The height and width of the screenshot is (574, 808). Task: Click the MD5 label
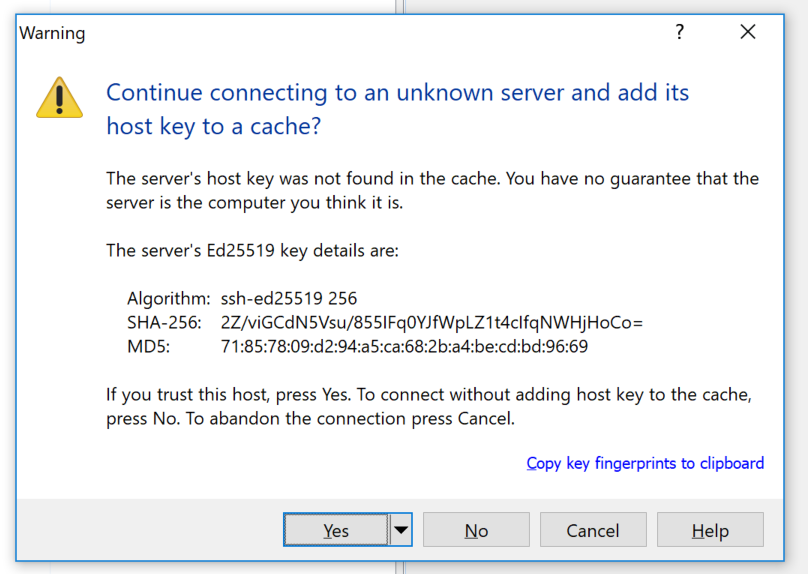[149, 347]
